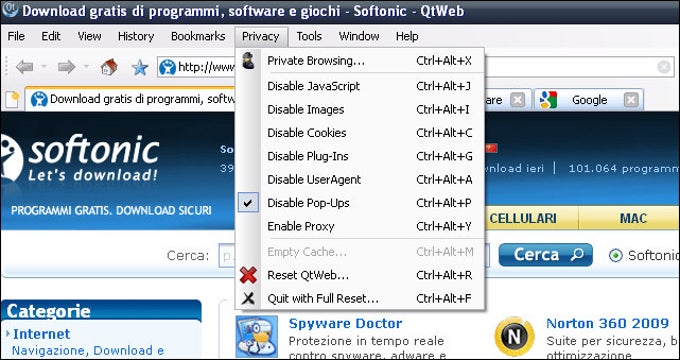
Task: Close the Privacy menu header
Action: click(261, 37)
